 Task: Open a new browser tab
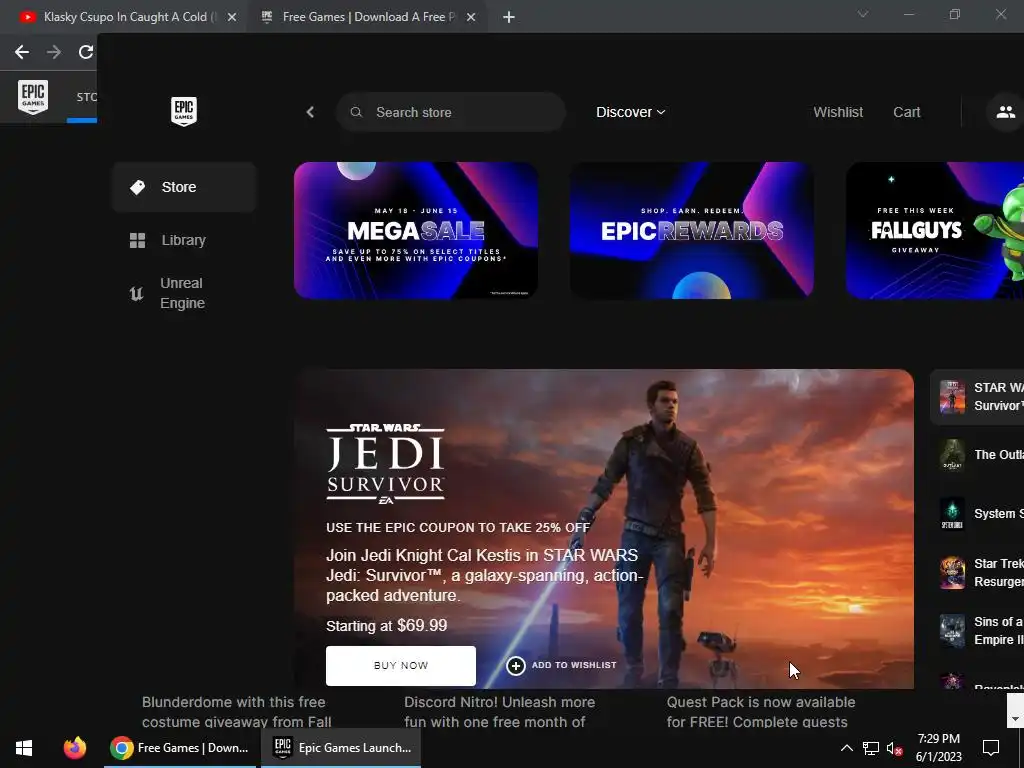(x=509, y=18)
